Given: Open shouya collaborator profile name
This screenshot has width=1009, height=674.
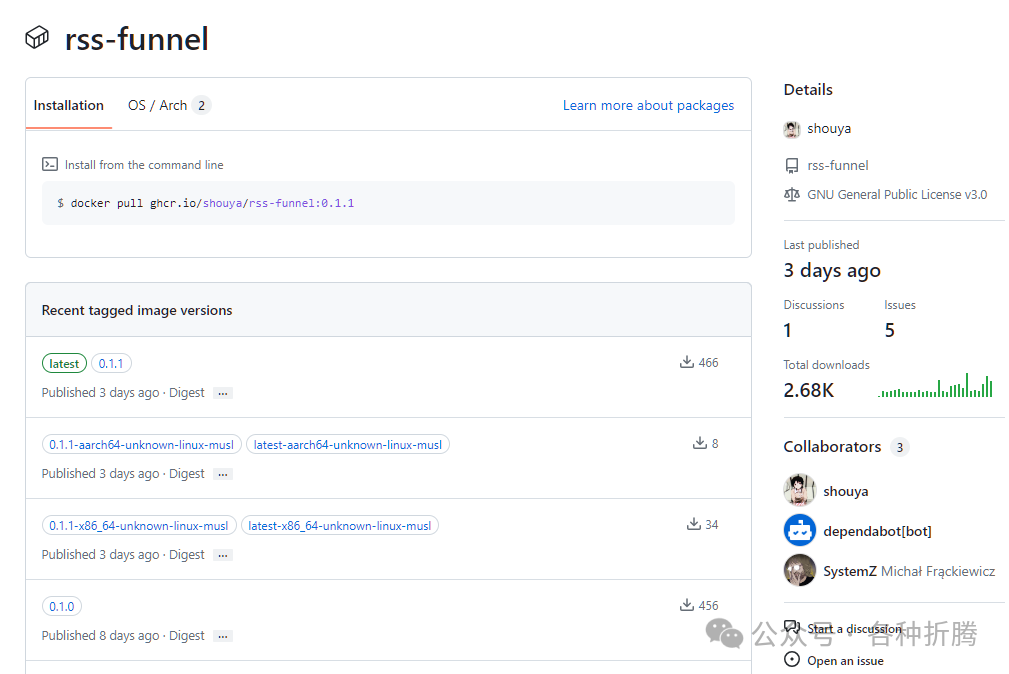Looking at the screenshot, I should [x=846, y=491].
